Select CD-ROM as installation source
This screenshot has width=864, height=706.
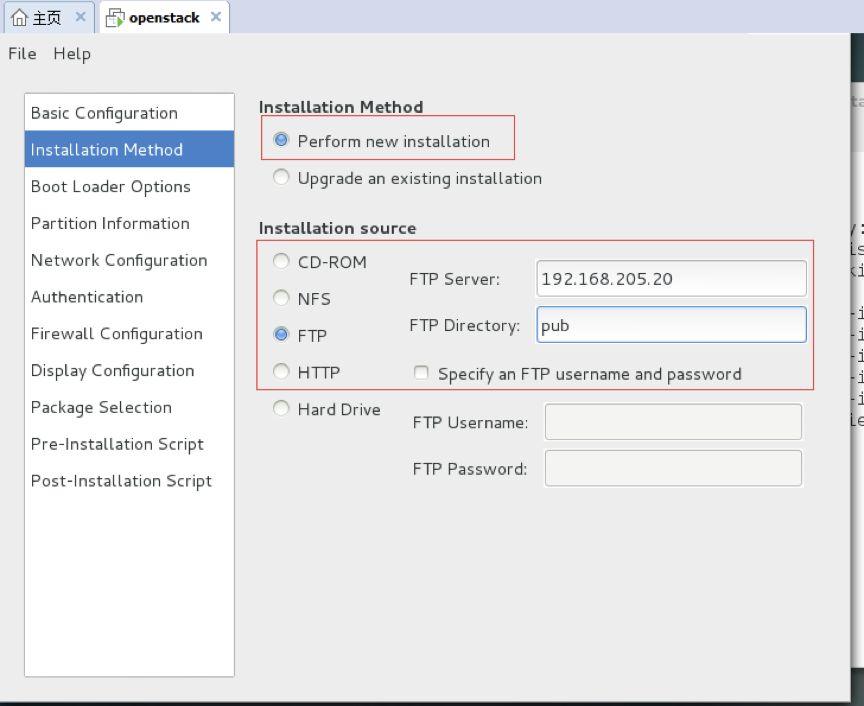tap(281, 262)
